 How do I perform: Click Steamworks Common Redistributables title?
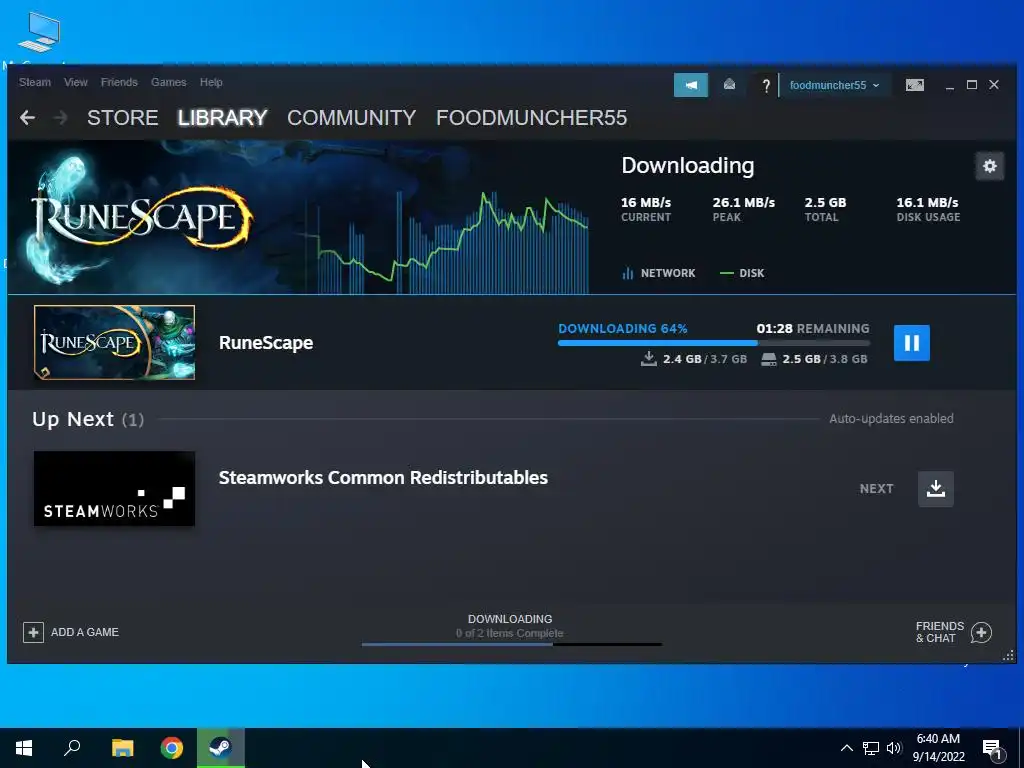coord(383,477)
